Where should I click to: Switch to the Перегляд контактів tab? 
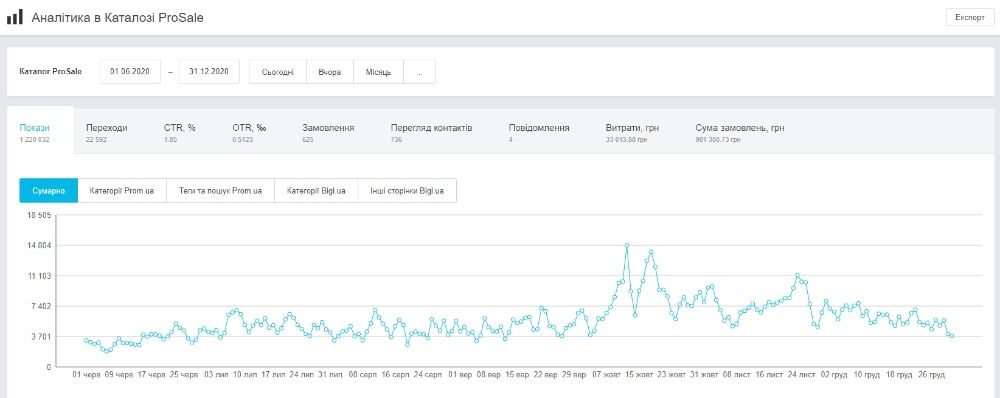click(432, 132)
